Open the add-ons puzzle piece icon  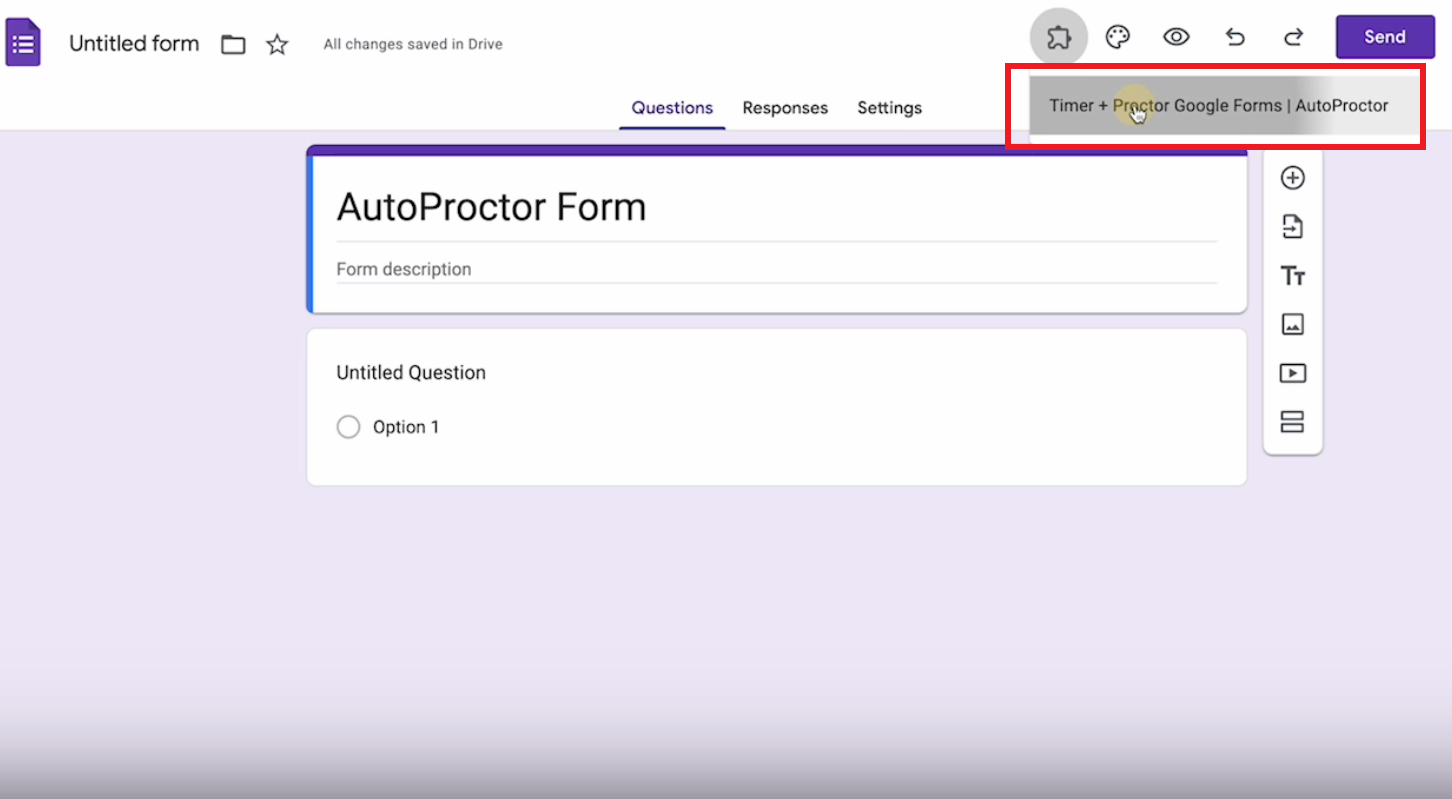click(x=1058, y=38)
